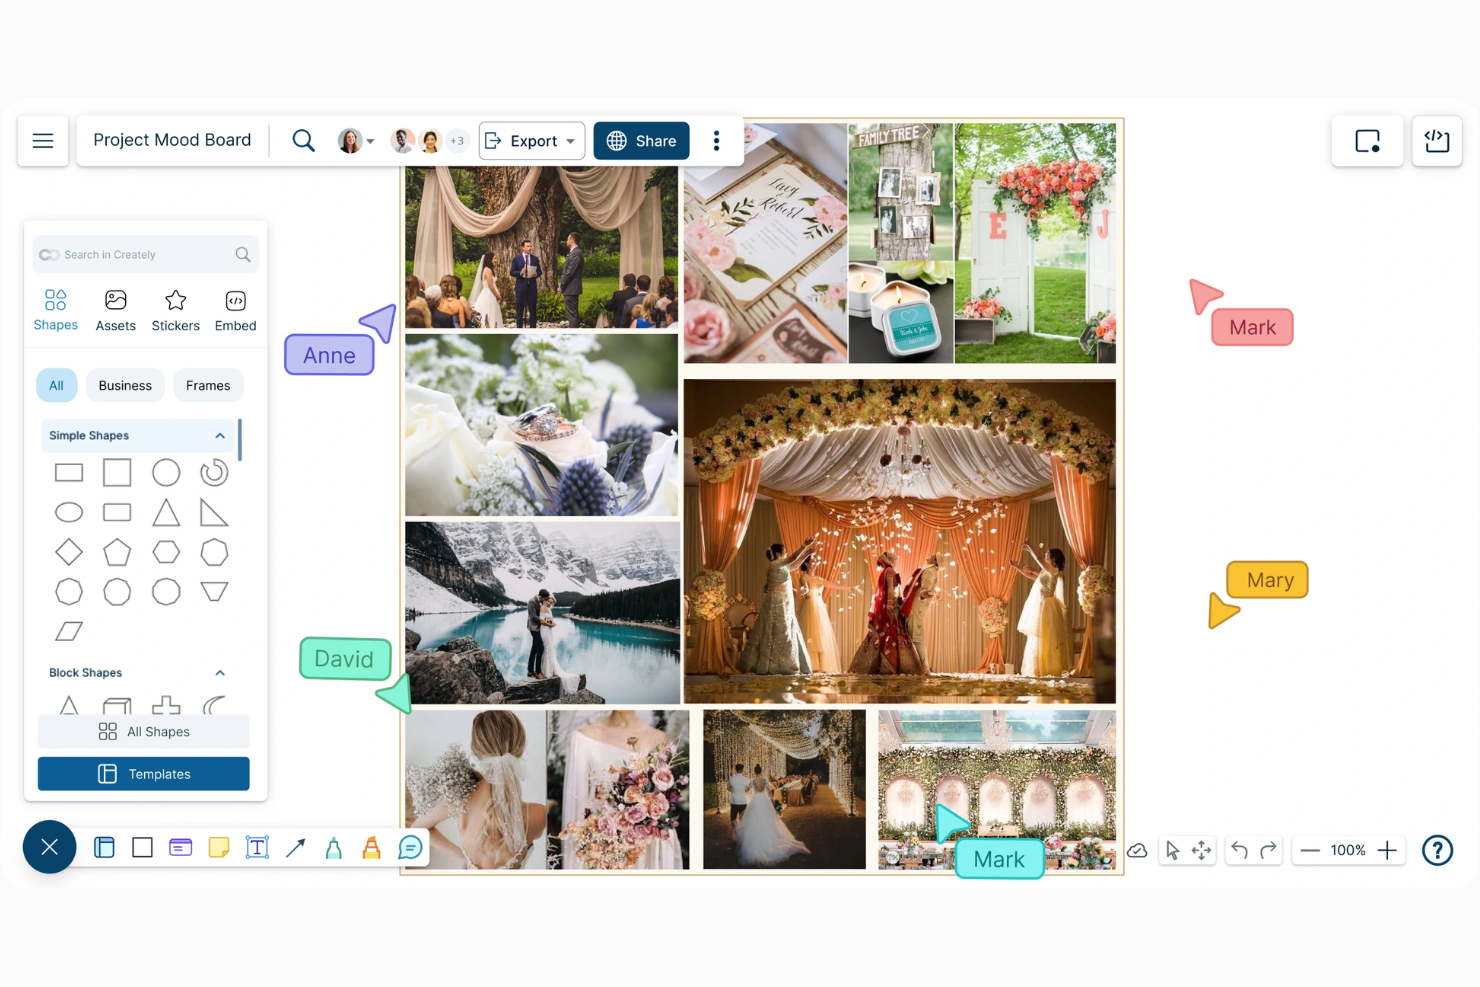Select the rectangle tool in the bottom toolbar
This screenshot has height=987, width=1480.
pyautogui.click(x=143, y=848)
